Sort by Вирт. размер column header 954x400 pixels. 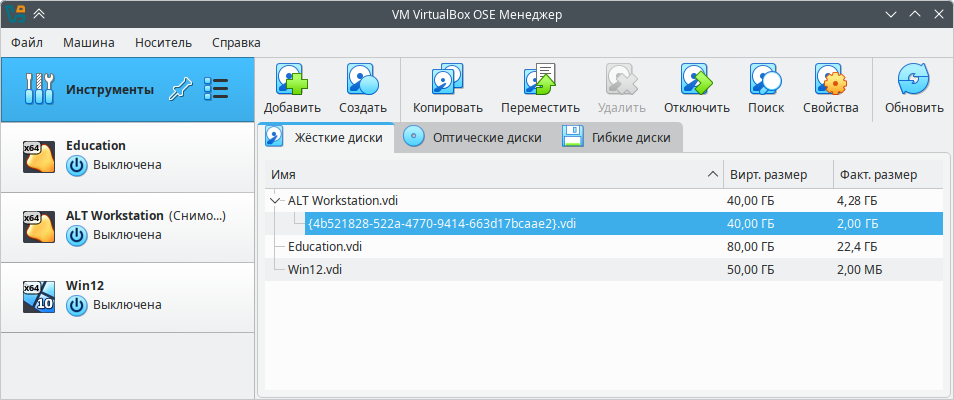pos(778,175)
